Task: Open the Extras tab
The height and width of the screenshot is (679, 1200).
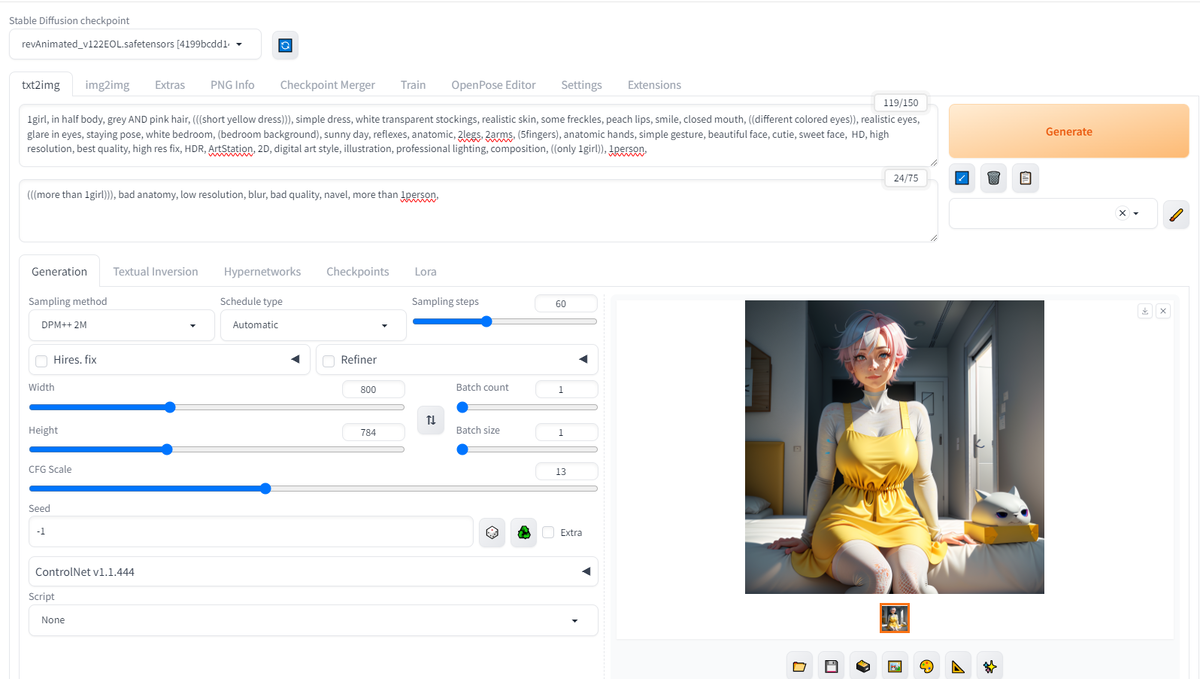Action: click(x=169, y=85)
